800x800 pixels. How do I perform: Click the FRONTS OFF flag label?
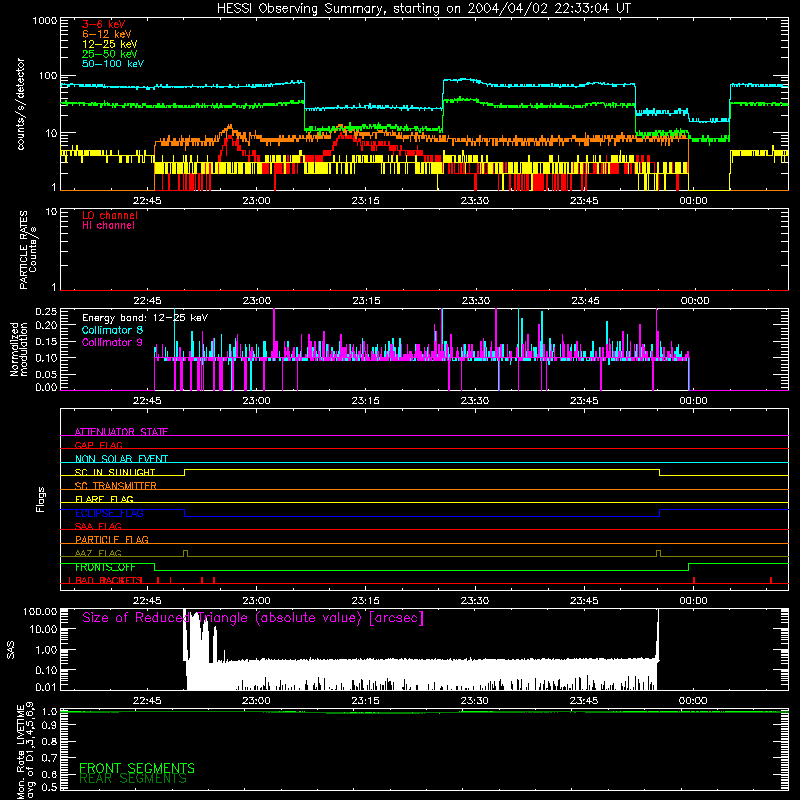(x=105, y=567)
